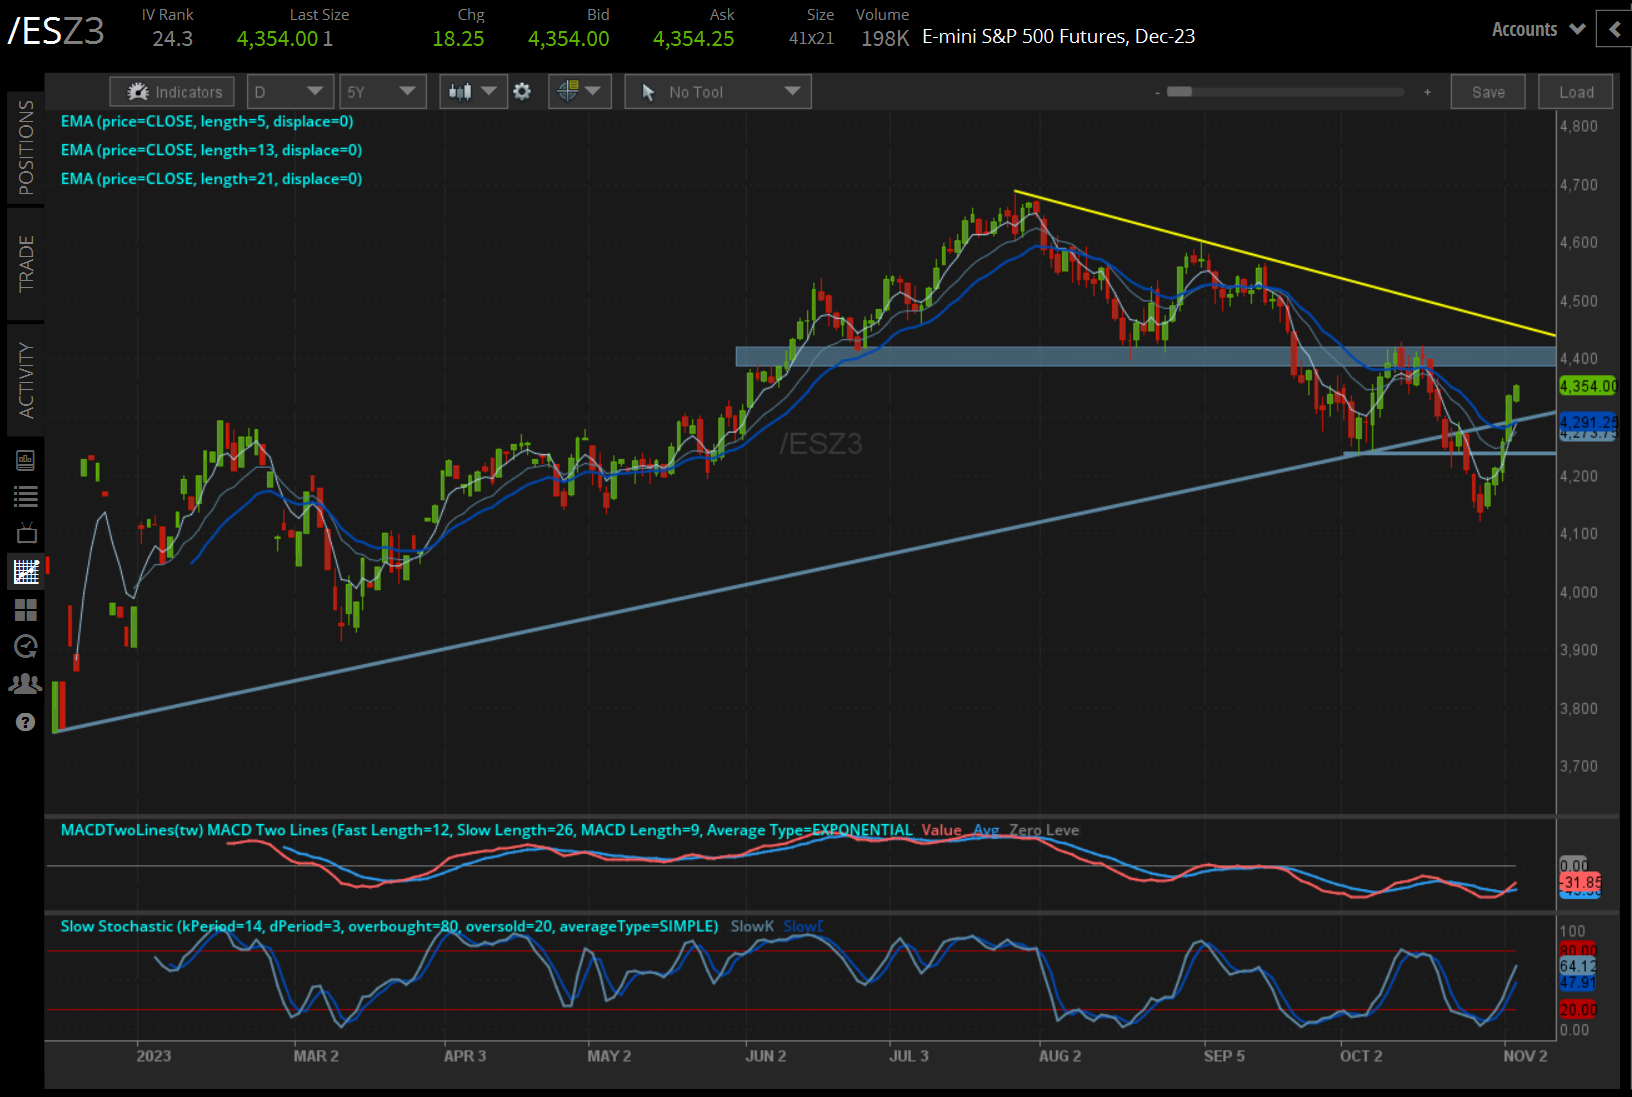1632x1097 pixels.
Task: Expand the 5Y range dropdown
Action: pyautogui.click(x=382, y=91)
